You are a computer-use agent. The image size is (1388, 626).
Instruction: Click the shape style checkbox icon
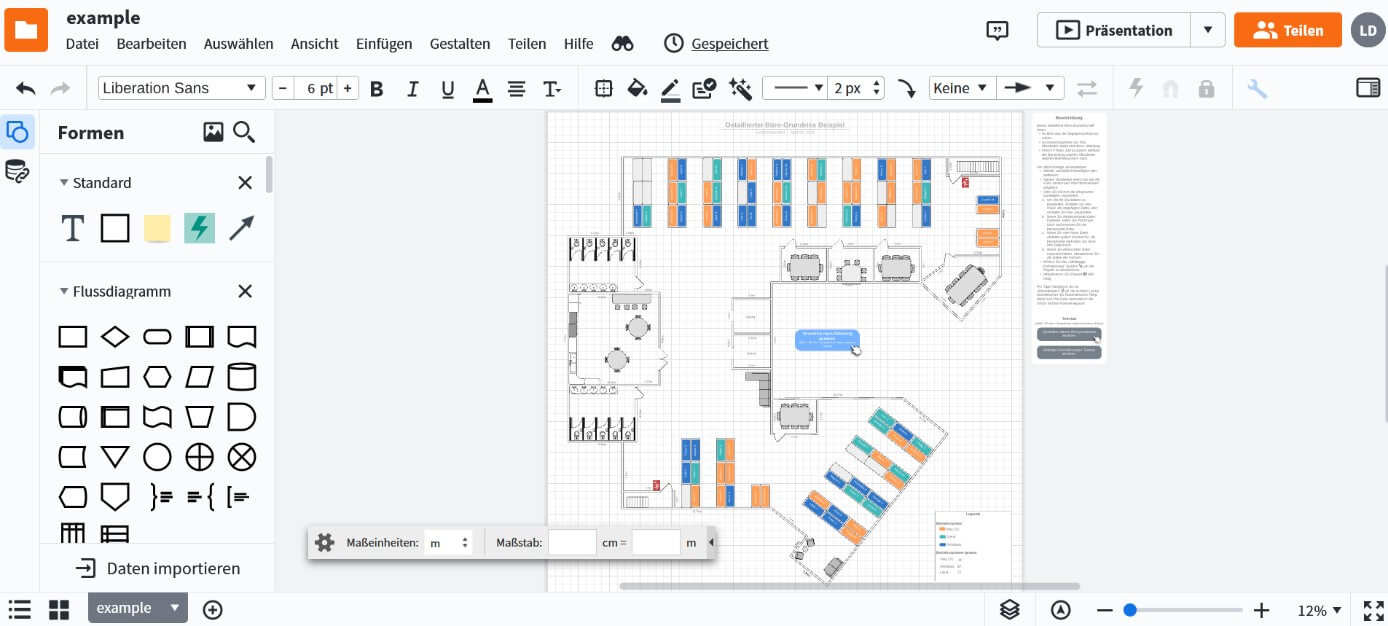[x=704, y=89]
